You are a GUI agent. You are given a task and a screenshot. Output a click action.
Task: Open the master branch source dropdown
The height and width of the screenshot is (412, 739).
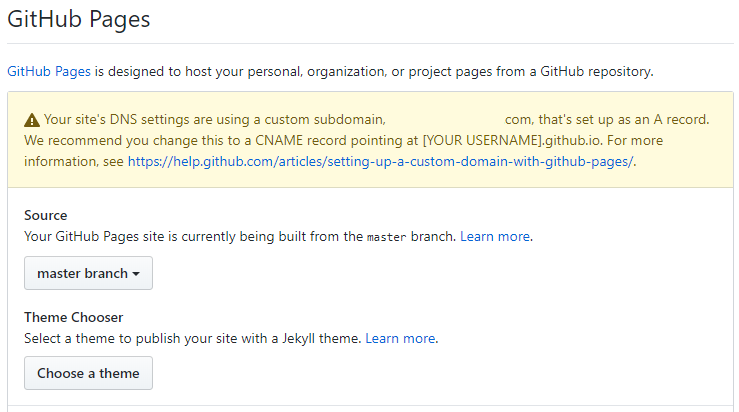[88, 273]
